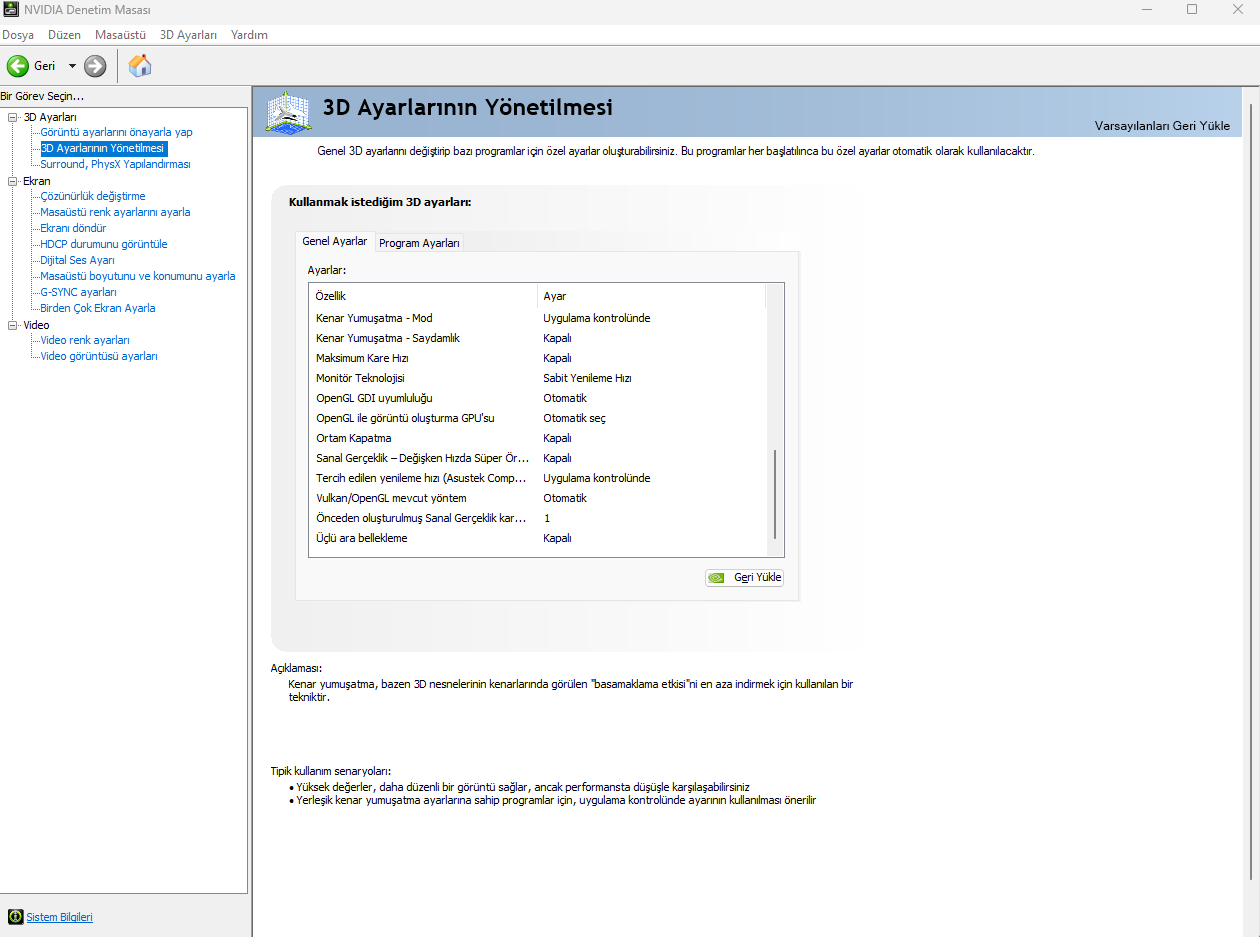Open G-SYNC ayarları
The height and width of the screenshot is (937, 1260).
79,292
